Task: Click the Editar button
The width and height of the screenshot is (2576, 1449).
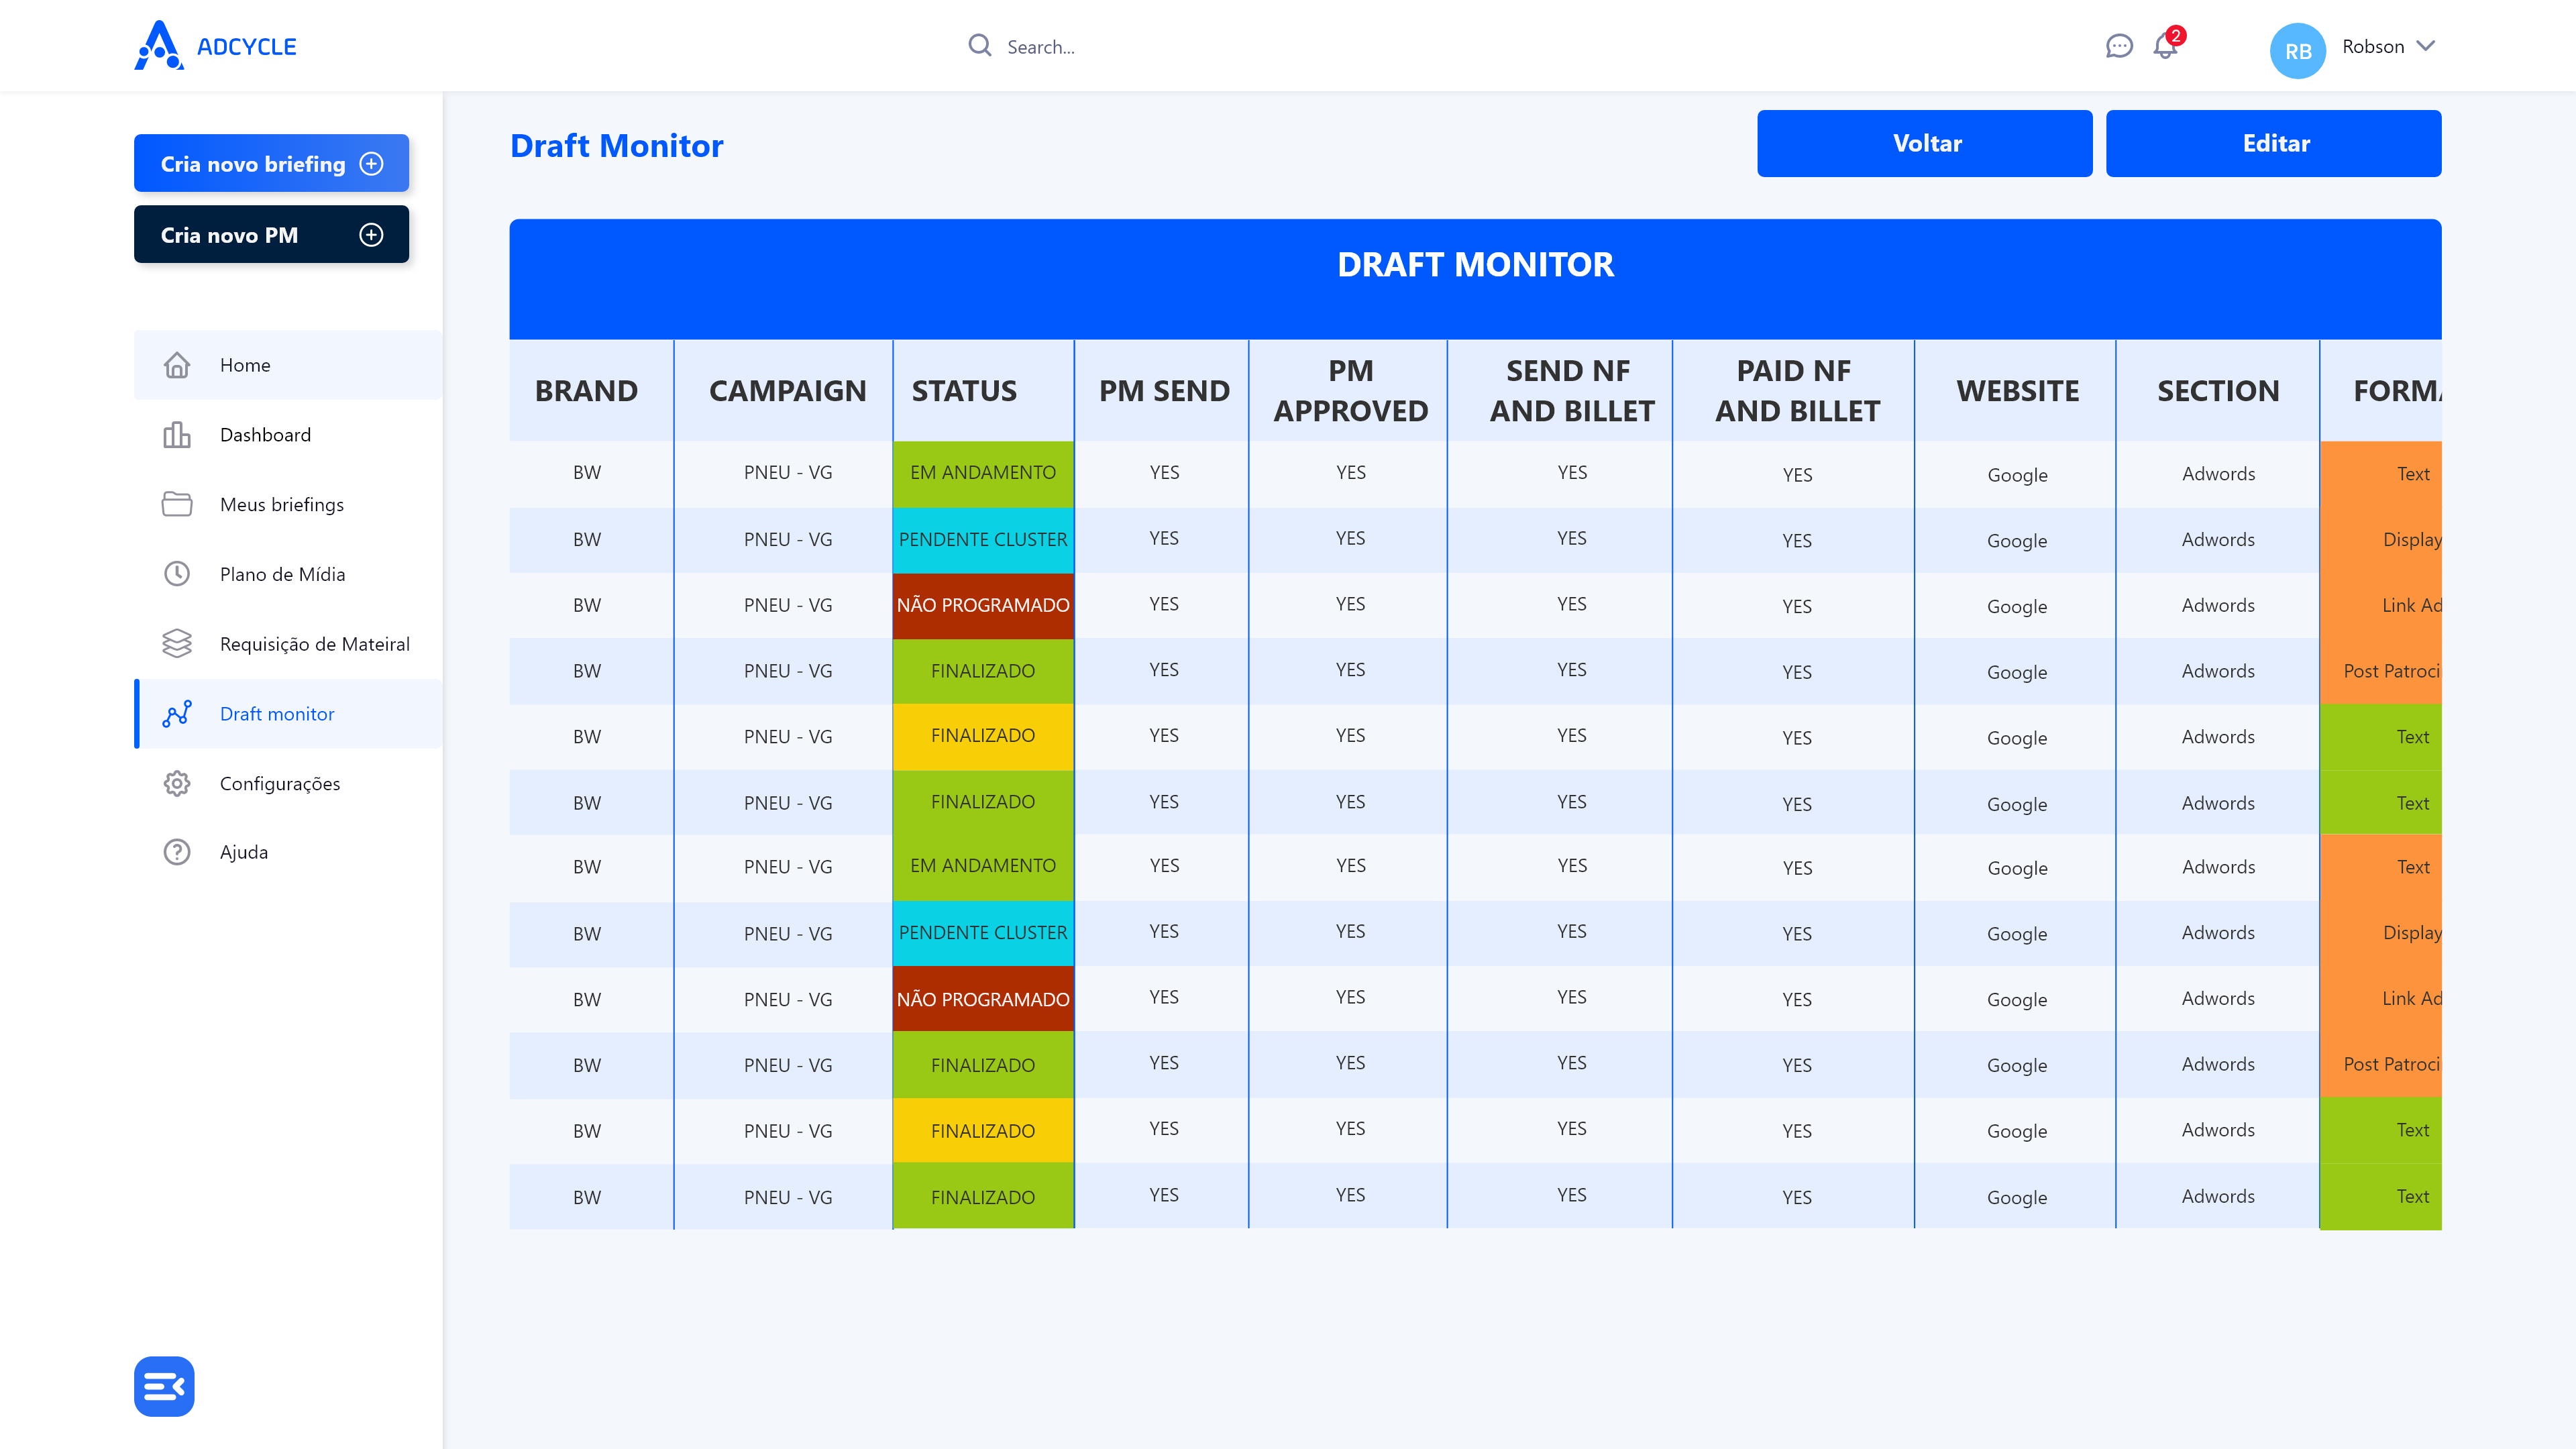Action: click(2273, 143)
